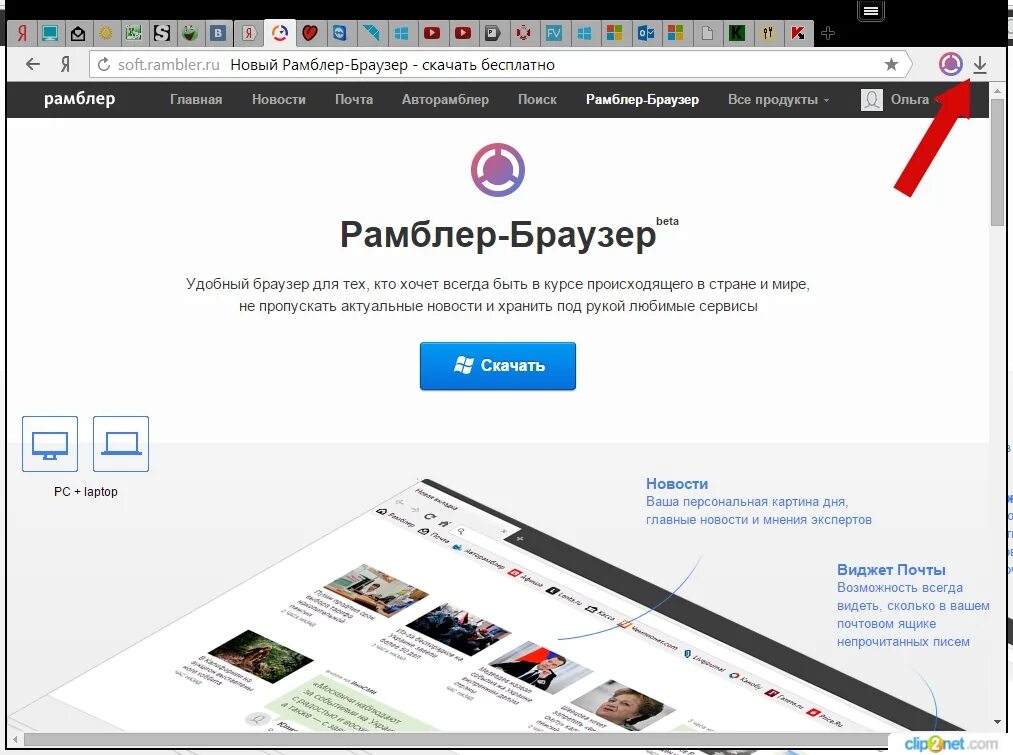
Task: Open the tab with fork and knife icon
Action: [x=768, y=33]
